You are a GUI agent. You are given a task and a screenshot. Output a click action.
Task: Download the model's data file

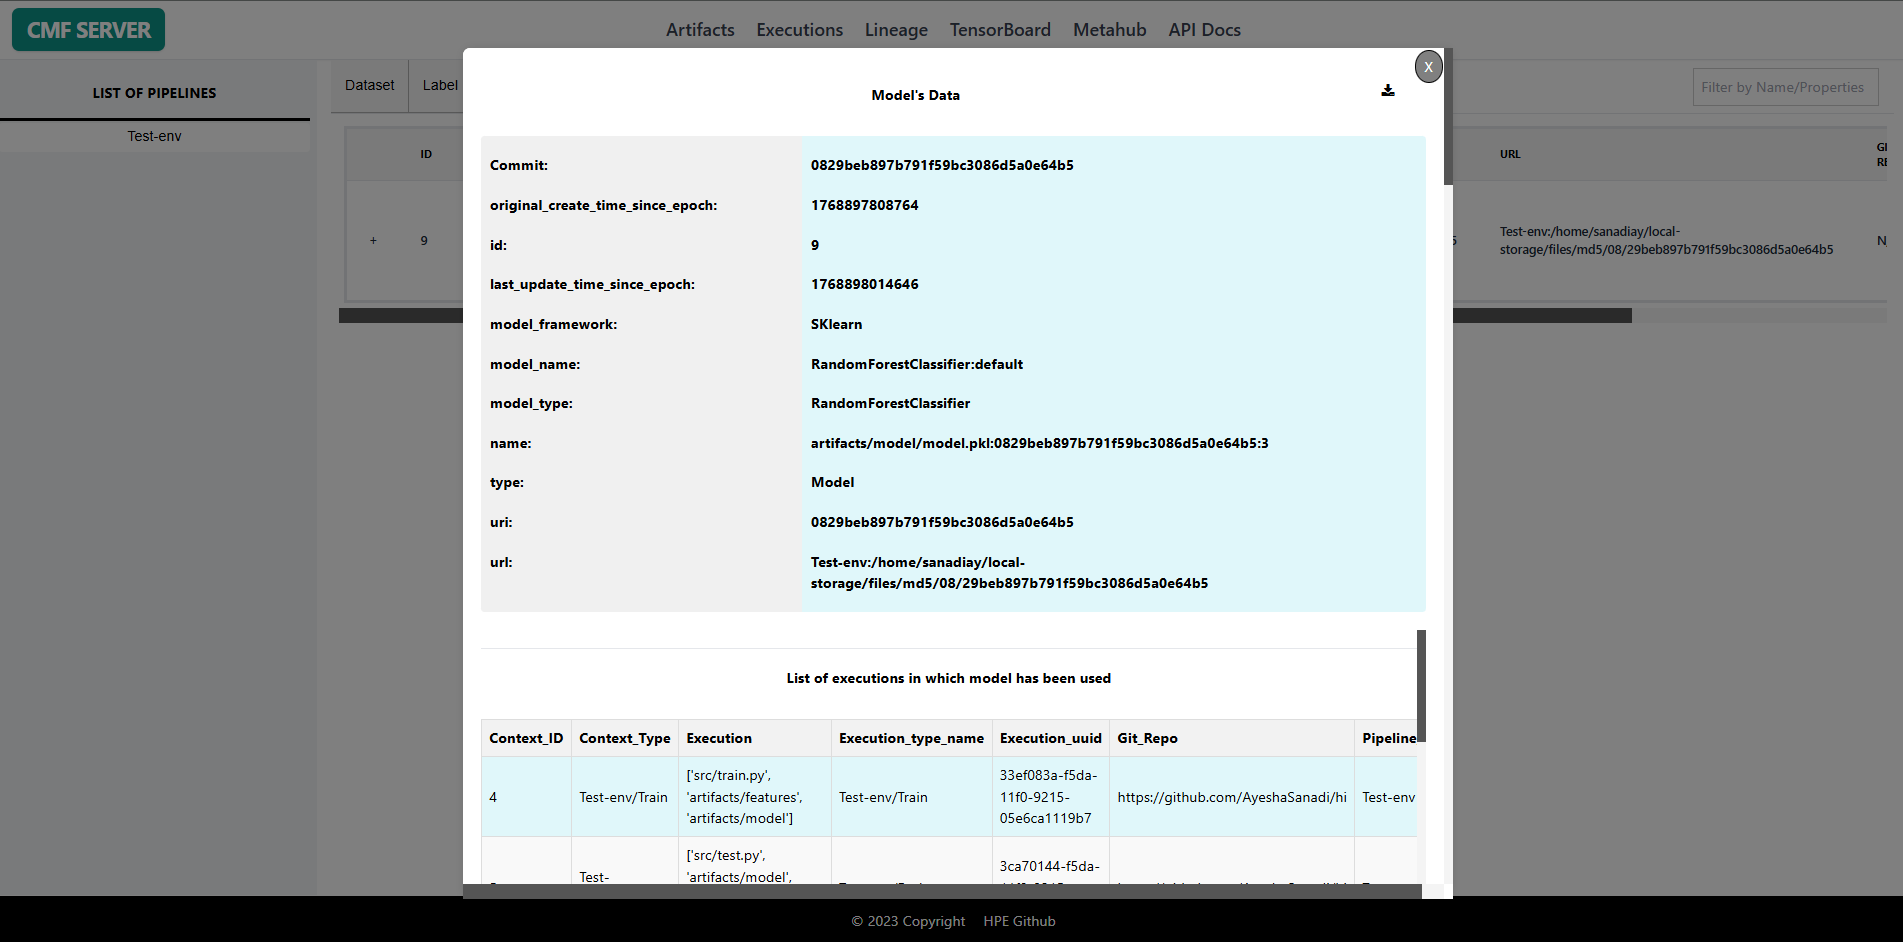[1387, 91]
